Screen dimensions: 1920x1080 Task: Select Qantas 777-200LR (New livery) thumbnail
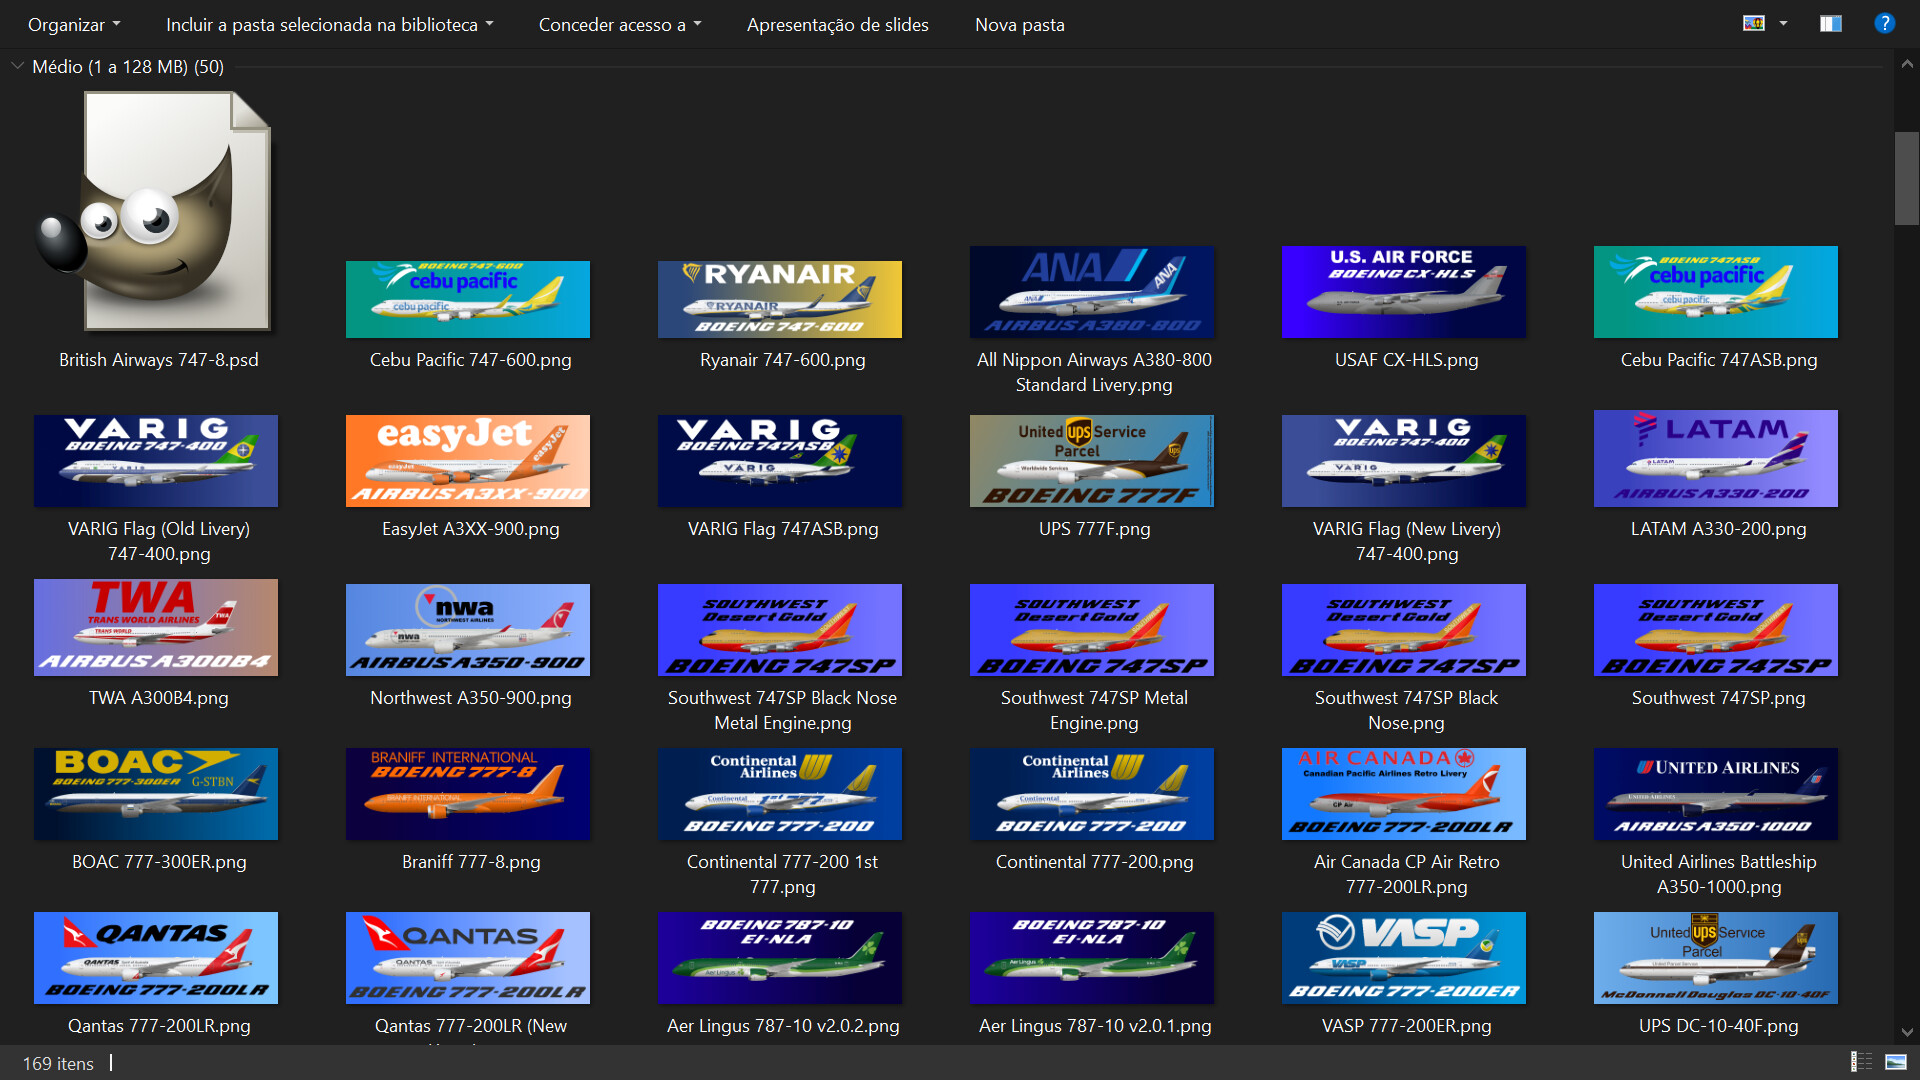pos(468,958)
